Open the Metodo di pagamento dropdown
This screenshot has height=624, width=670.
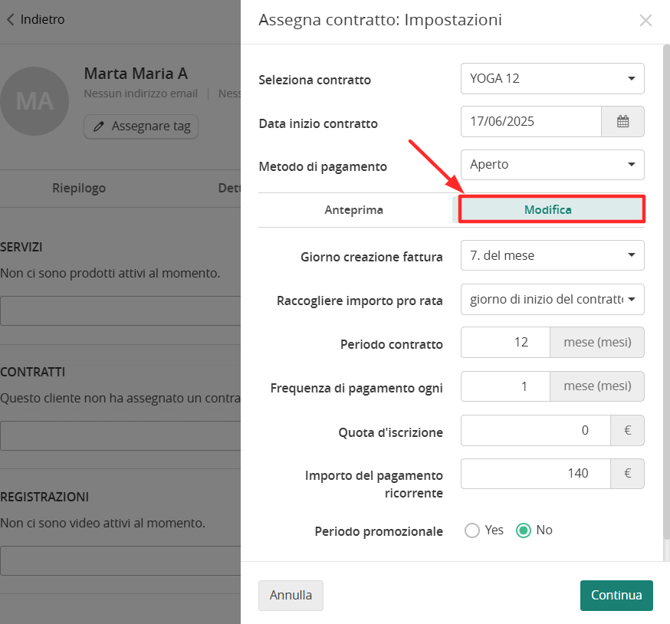[x=552, y=165]
